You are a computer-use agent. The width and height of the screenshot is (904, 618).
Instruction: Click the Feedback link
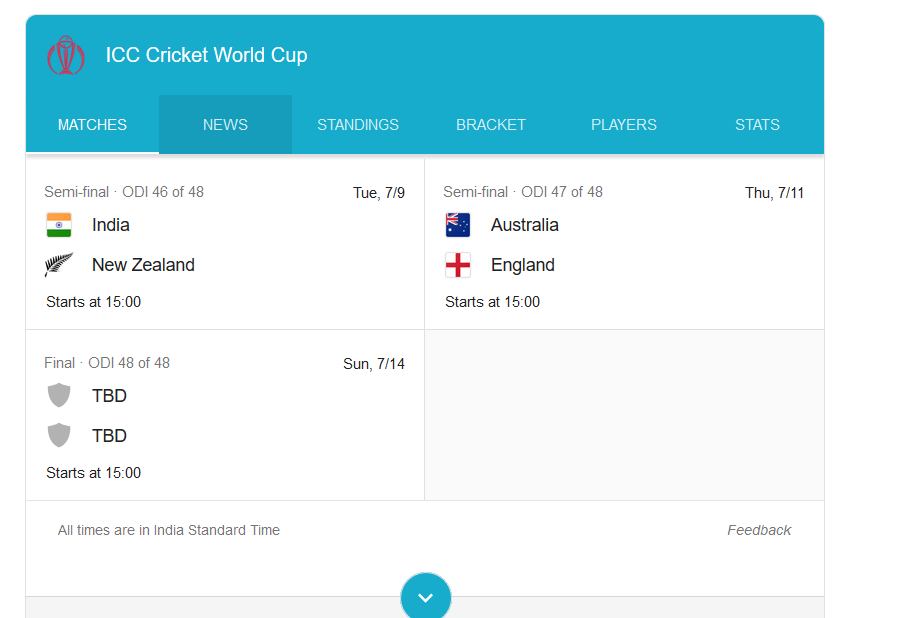pyautogui.click(x=759, y=530)
